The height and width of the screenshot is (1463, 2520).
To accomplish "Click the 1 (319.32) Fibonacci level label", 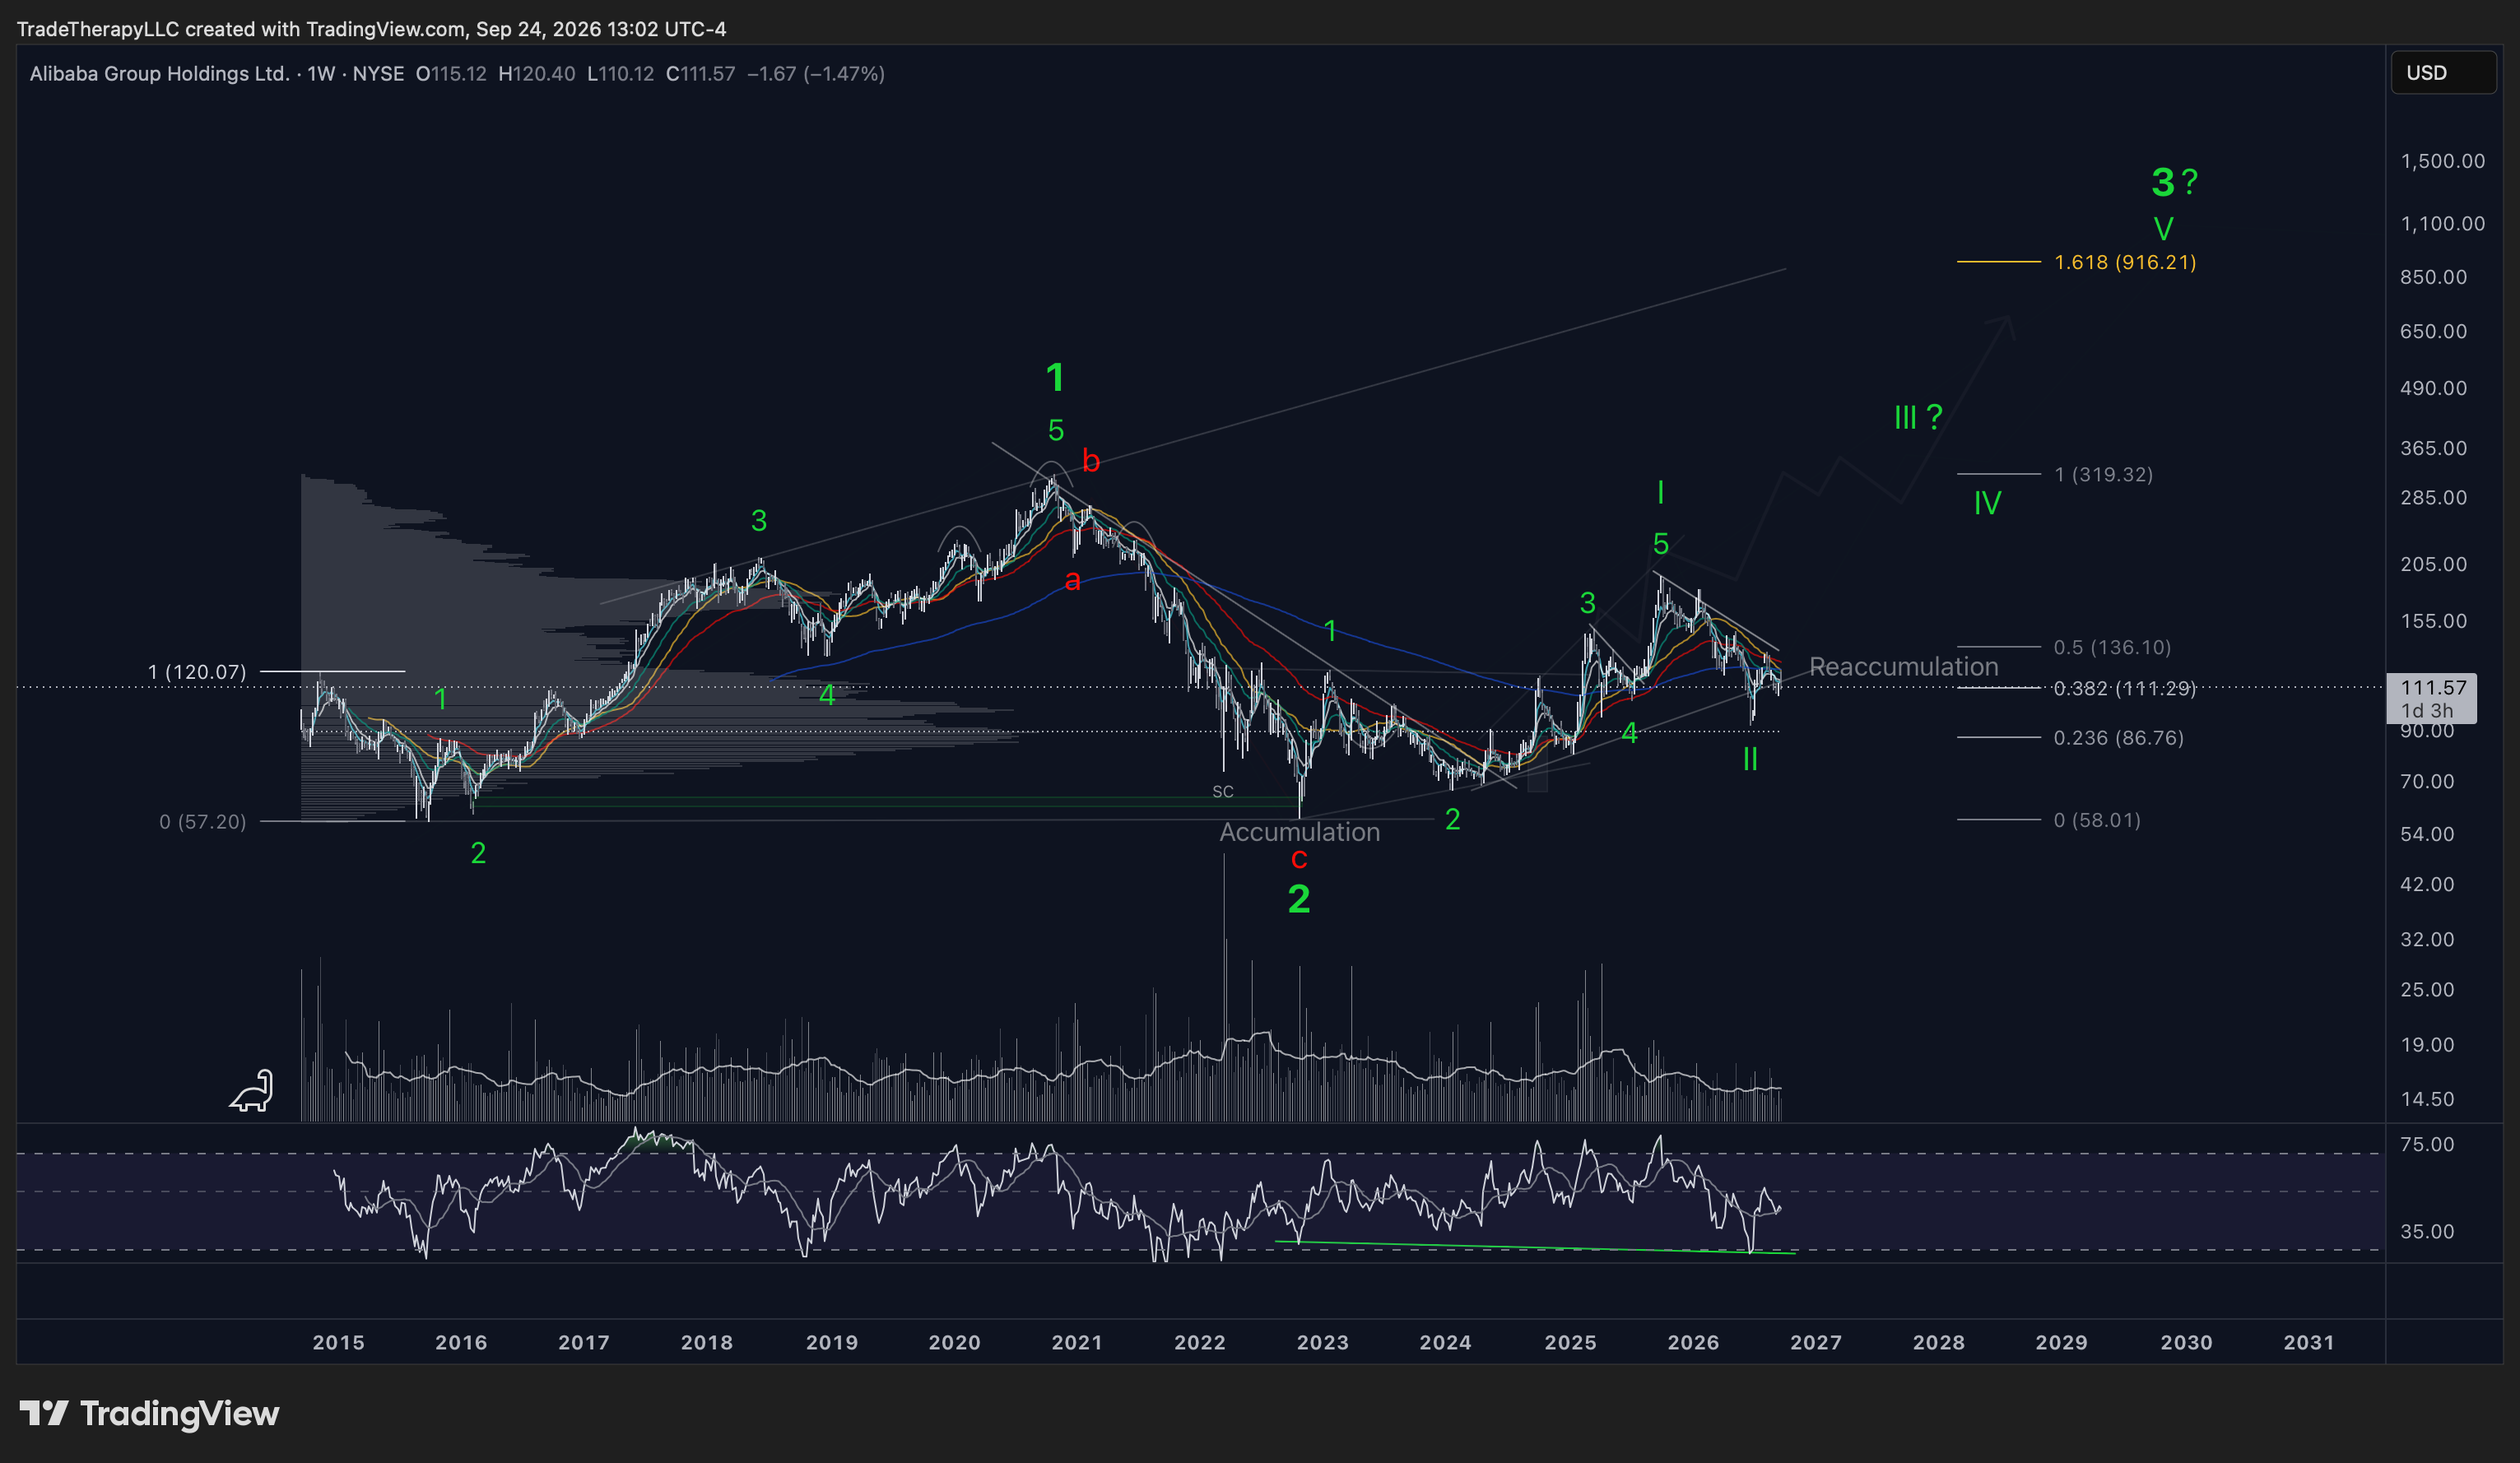I will (x=2103, y=474).
